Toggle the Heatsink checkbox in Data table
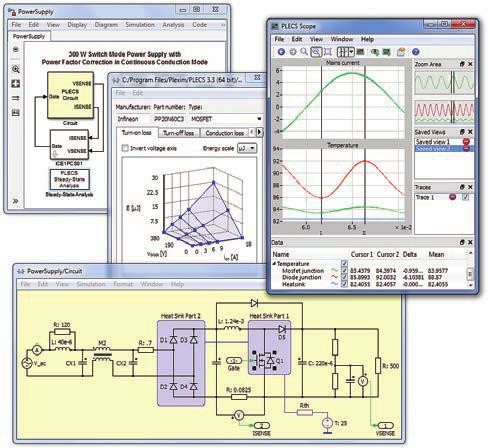The width and height of the screenshot is (488, 448). pos(344,284)
